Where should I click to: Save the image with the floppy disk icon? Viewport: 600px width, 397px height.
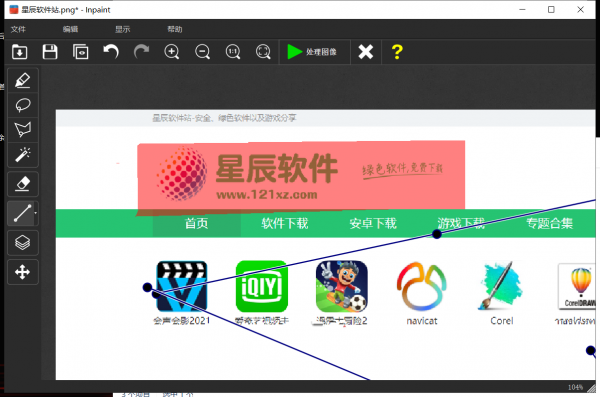click(50, 52)
